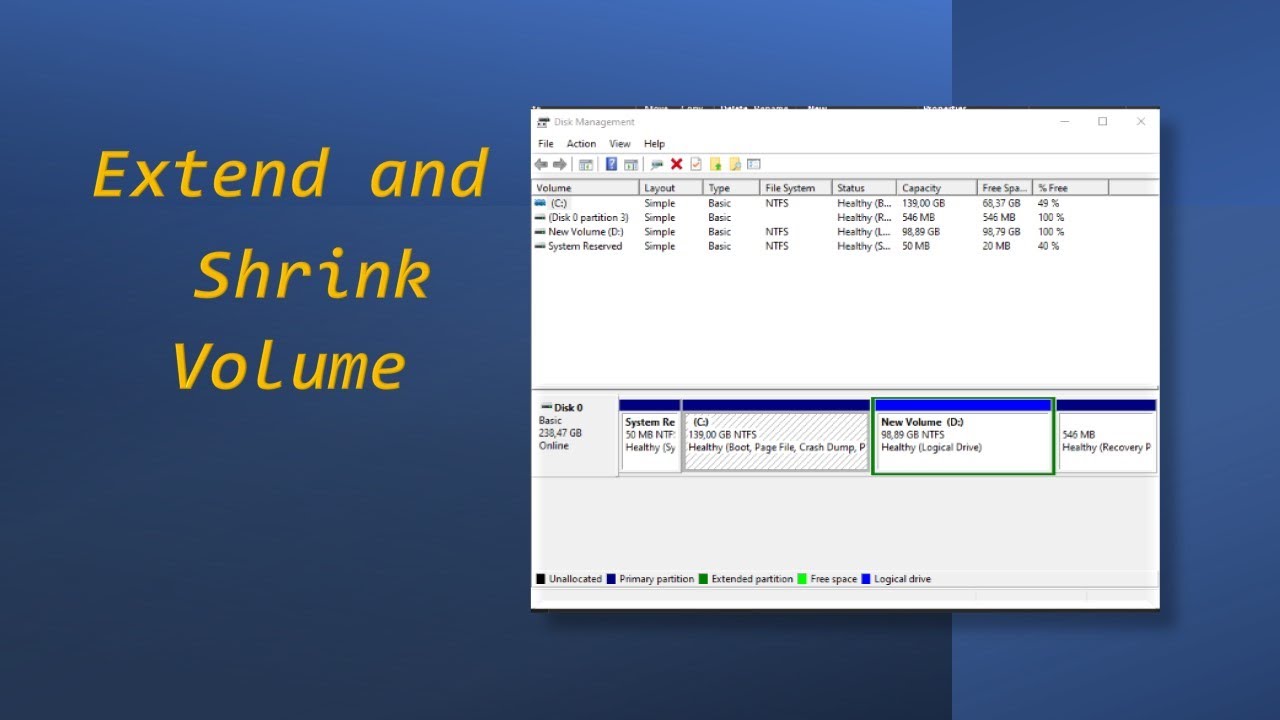Open the Help menu
This screenshot has height=720, width=1280.
coord(654,144)
